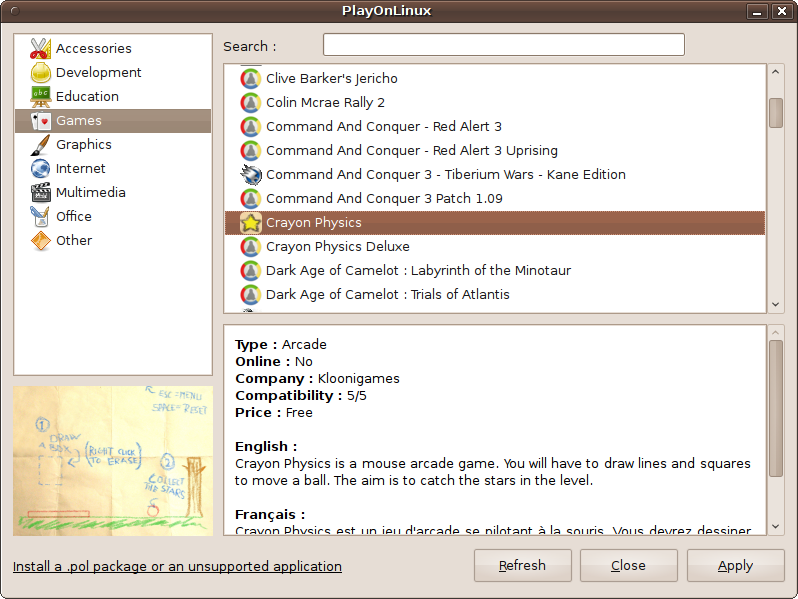Click the games list scroll up arrow
This screenshot has height=599, width=798.
click(776, 72)
